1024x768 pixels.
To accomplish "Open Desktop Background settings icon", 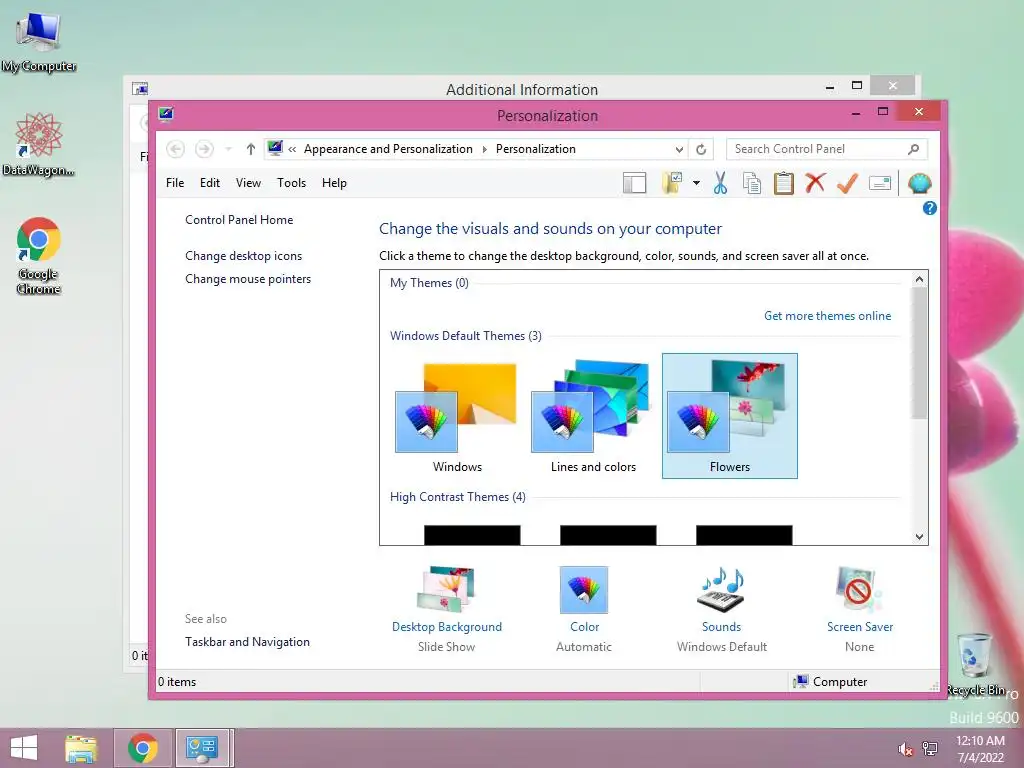I will (447, 590).
